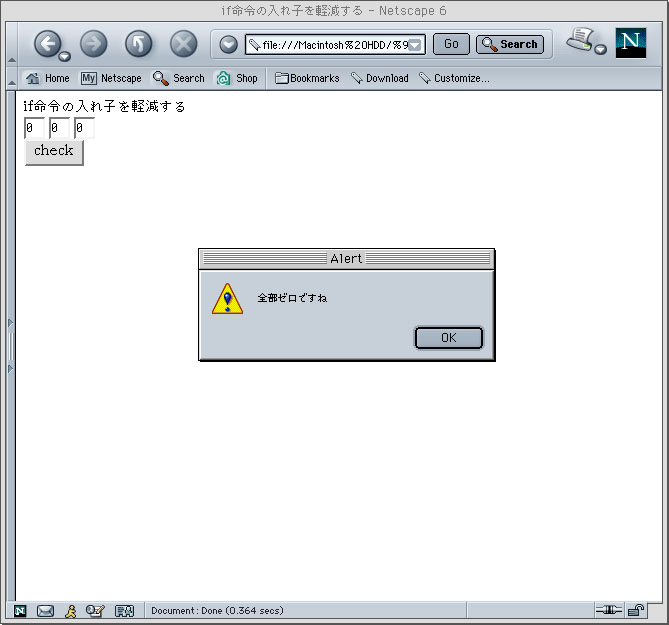Image resolution: width=669 pixels, height=625 pixels.
Task: Open the Bookmarks folder menu
Action: 307,78
